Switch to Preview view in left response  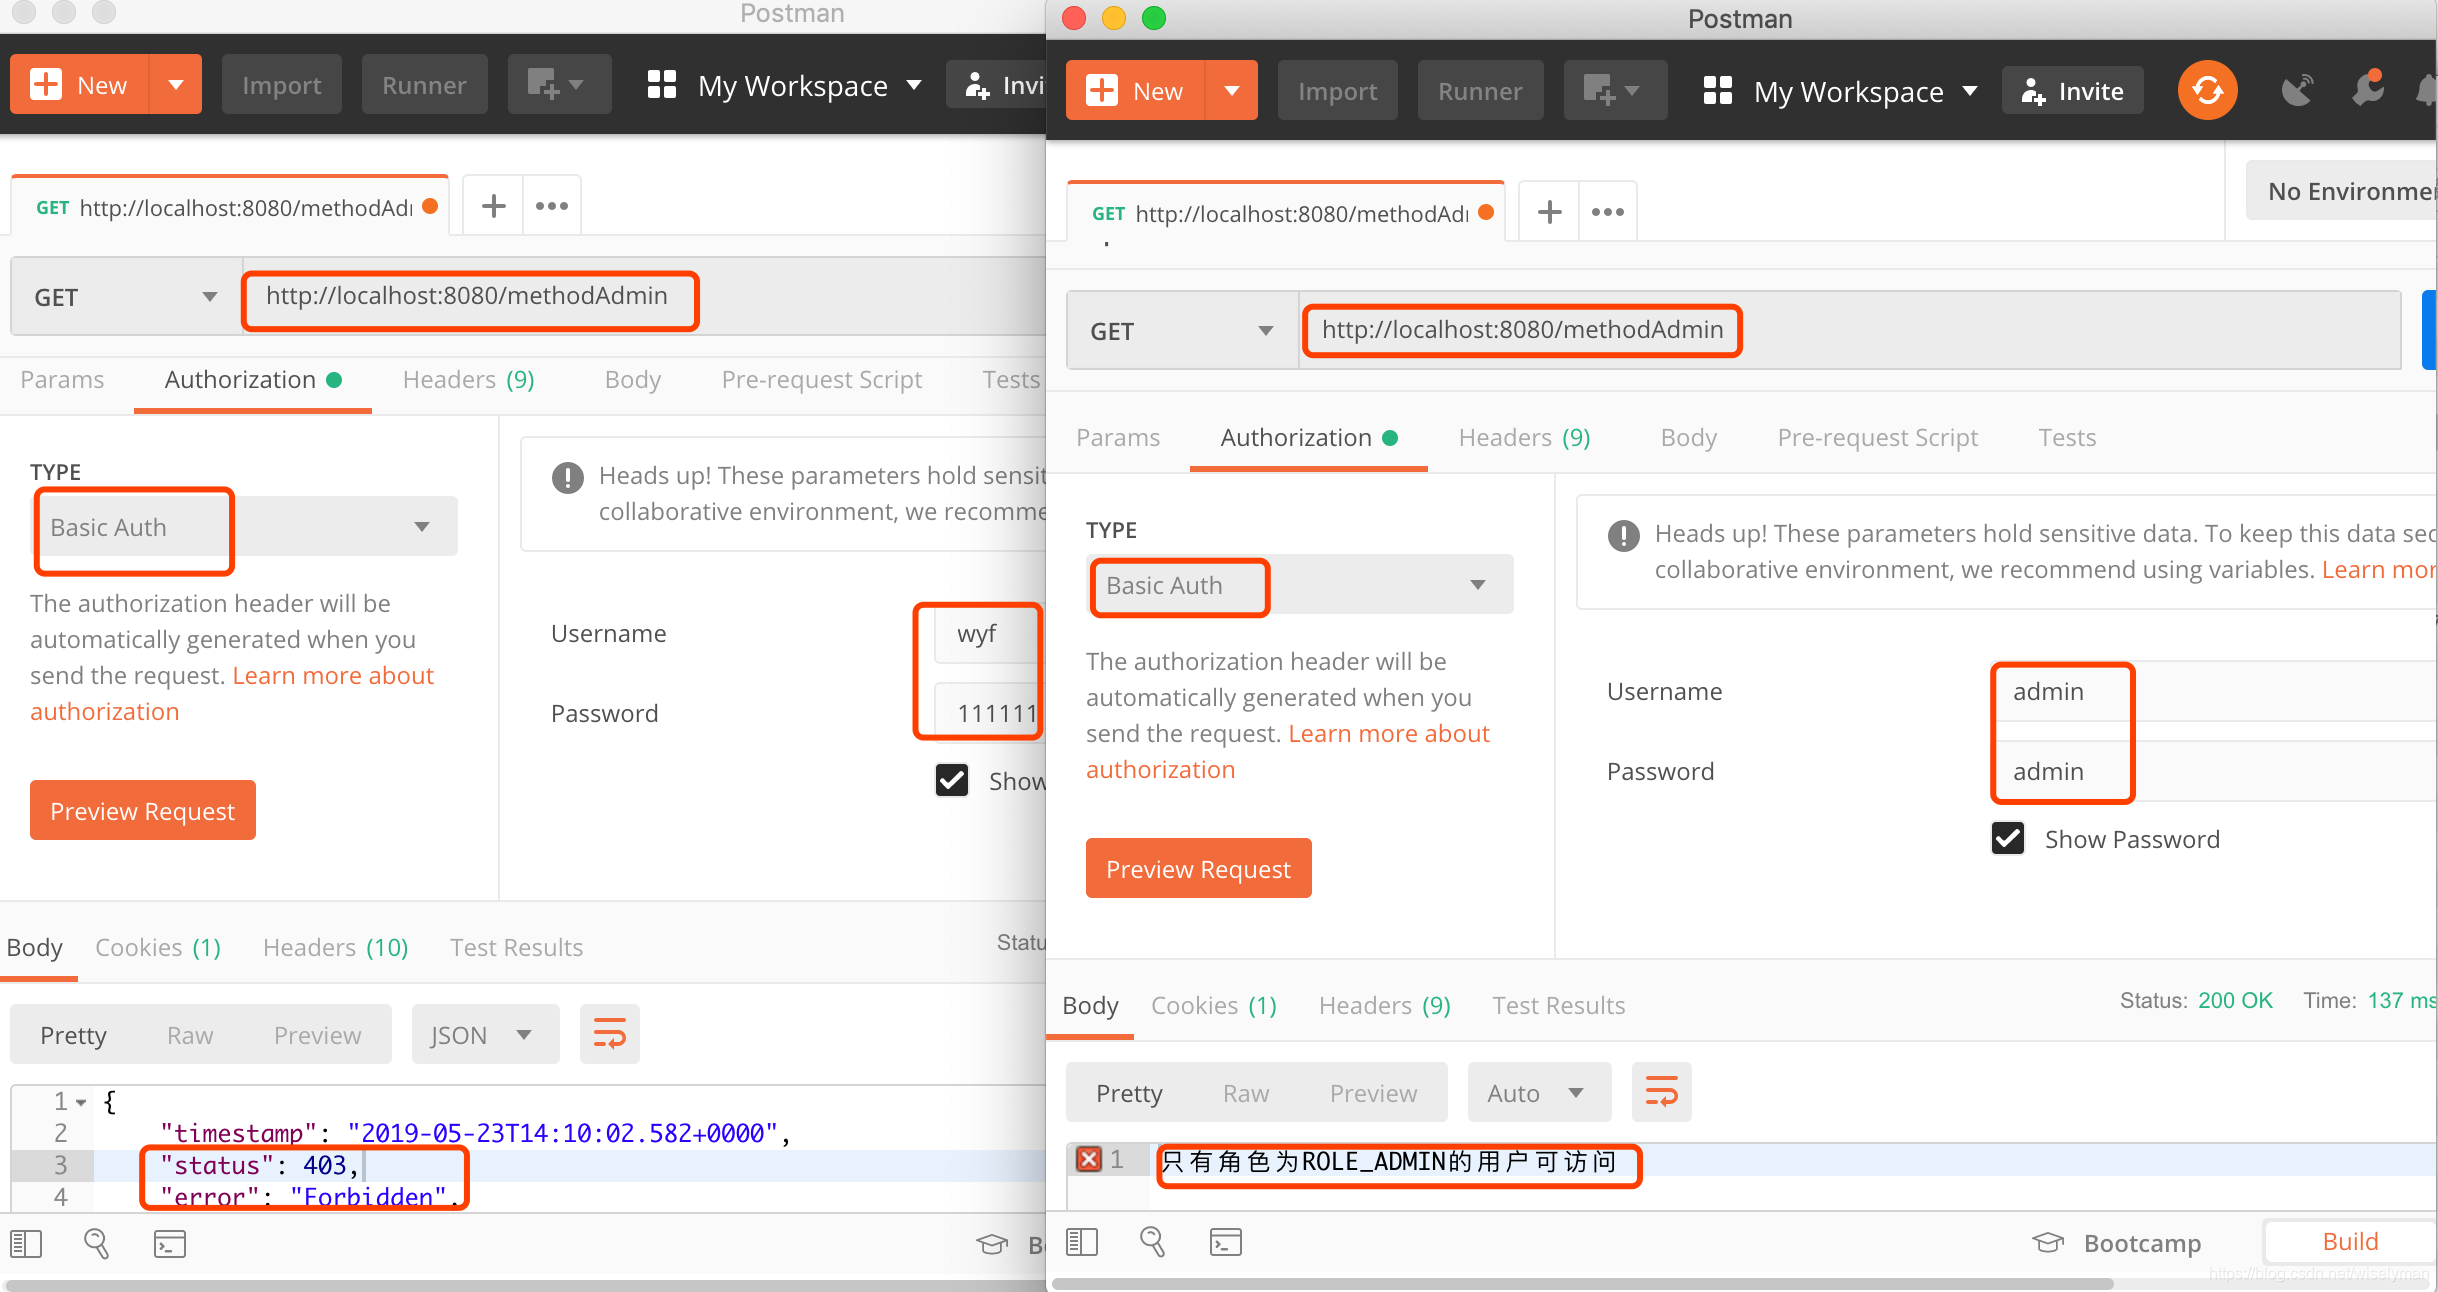[x=317, y=1035]
